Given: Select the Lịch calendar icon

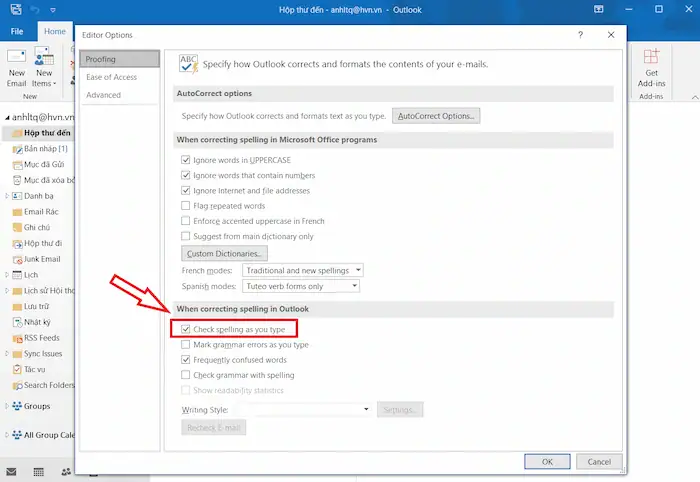Looking at the screenshot, I should point(17,275).
